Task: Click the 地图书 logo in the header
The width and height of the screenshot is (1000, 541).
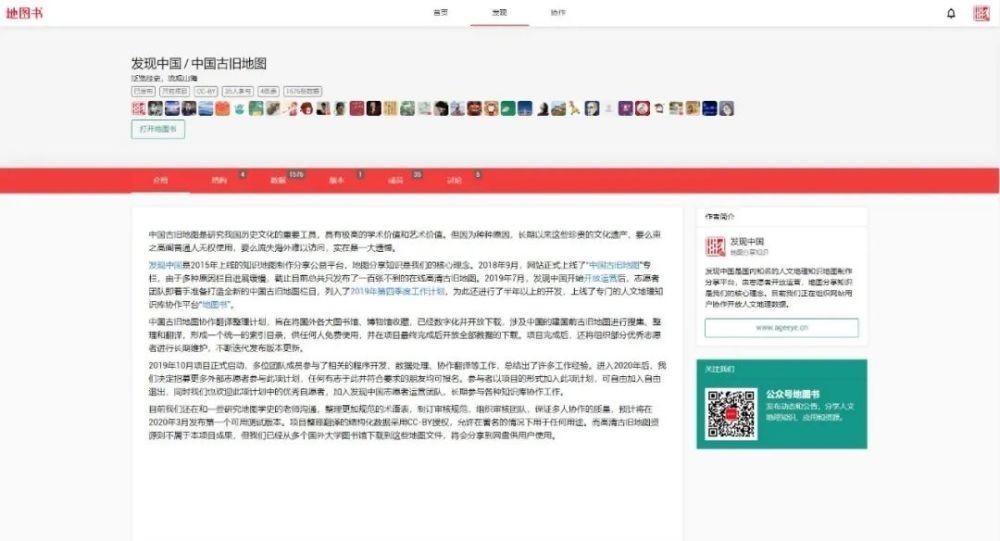Action: [x=25, y=13]
